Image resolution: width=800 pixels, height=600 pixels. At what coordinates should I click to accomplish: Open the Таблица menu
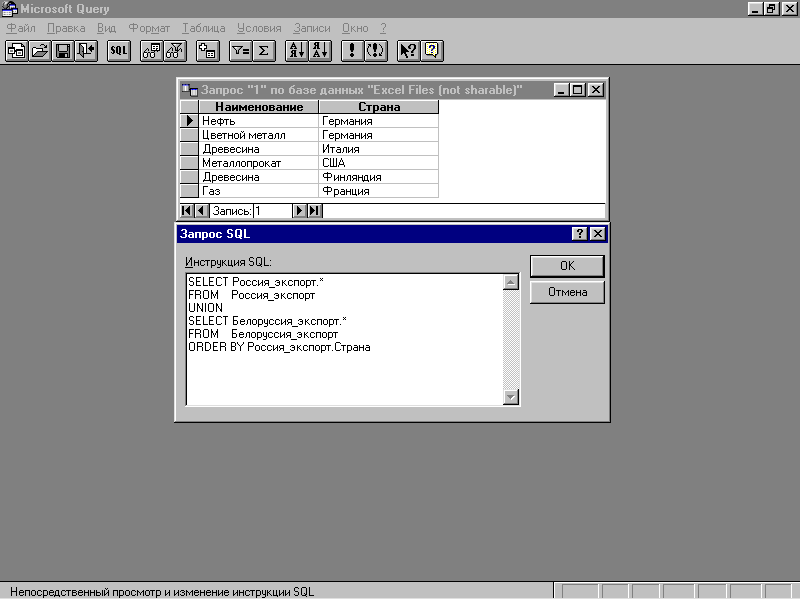coord(204,28)
